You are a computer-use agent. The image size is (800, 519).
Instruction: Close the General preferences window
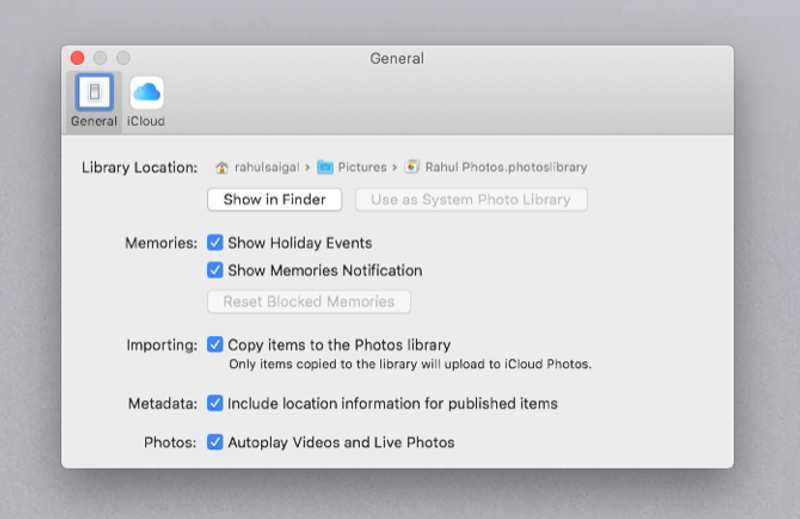point(78,59)
